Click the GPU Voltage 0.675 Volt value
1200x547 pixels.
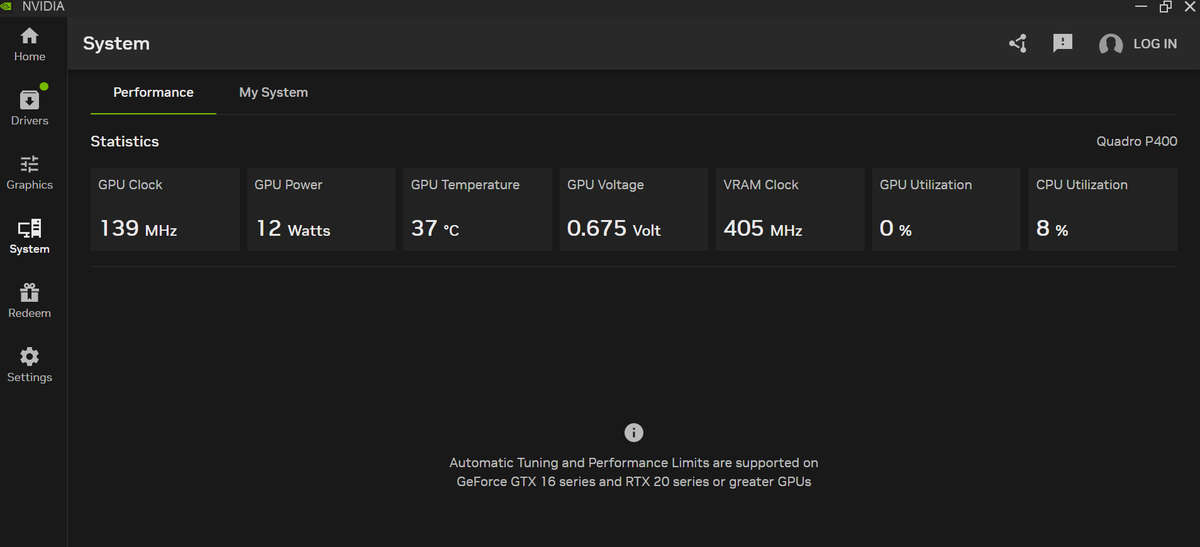pos(614,229)
